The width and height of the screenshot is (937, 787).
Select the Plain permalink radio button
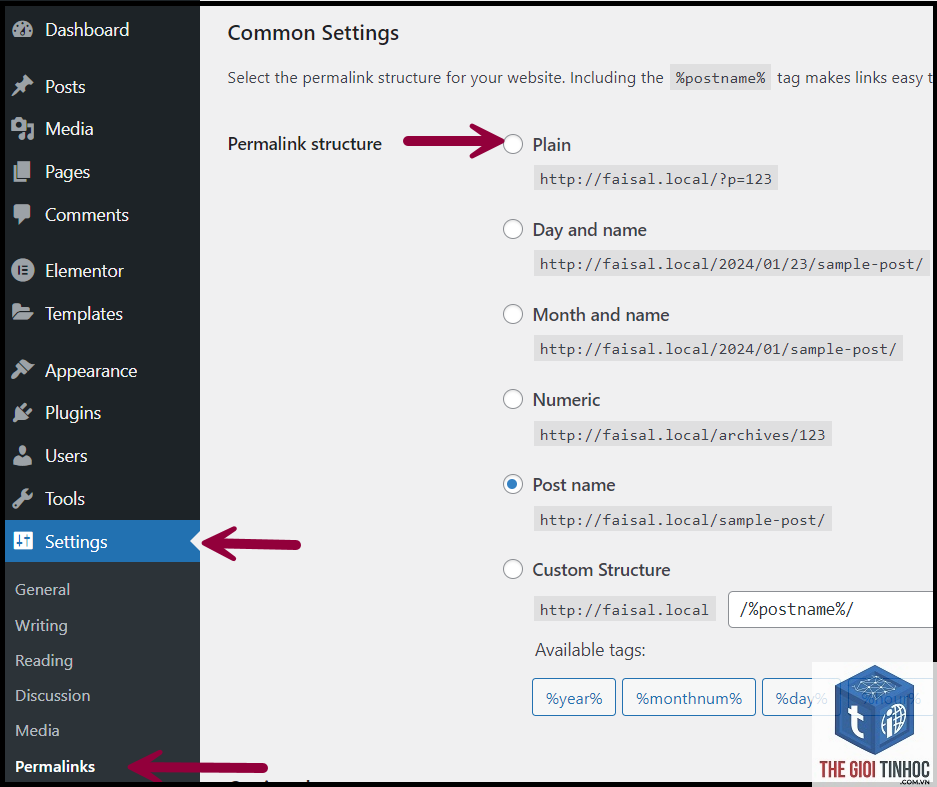coord(513,144)
